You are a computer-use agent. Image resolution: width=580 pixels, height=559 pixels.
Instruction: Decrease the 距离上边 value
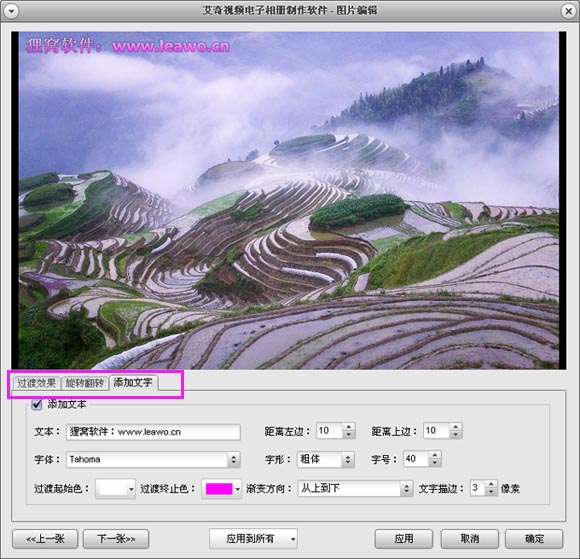click(x=456, y=435)
